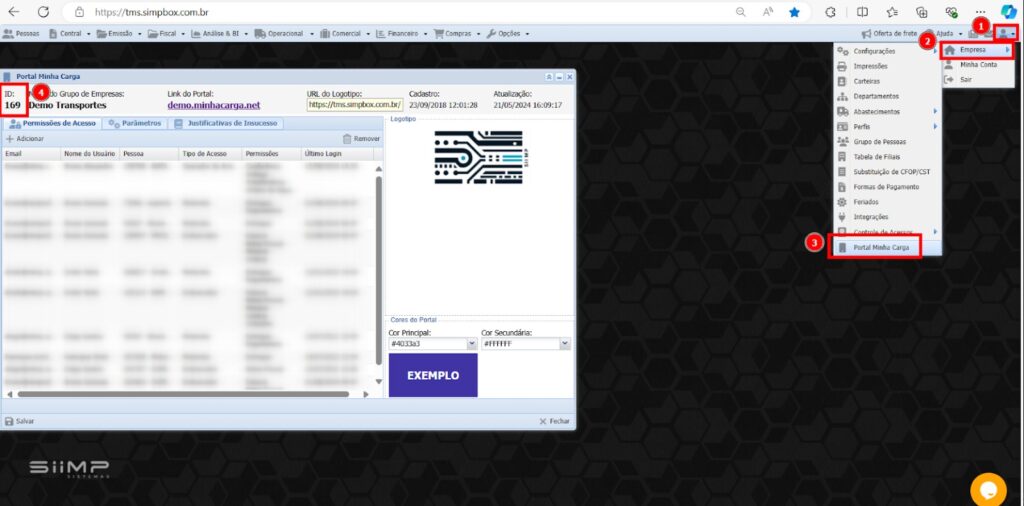1024x506 pixels.
Task: Sort by Nome do Usuário column header
Action: point(89,153)
